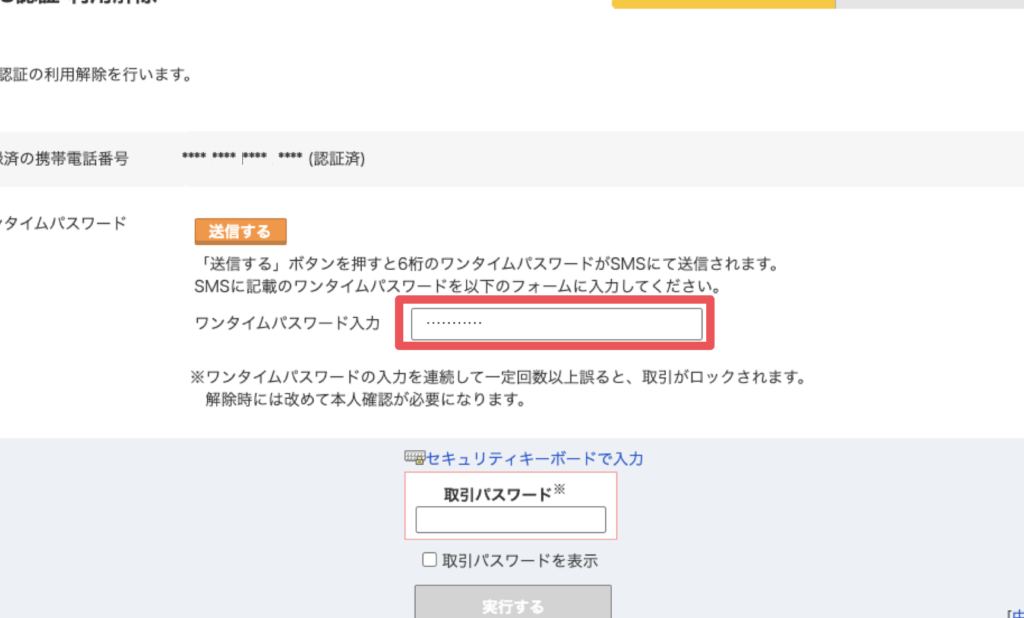Click the security keyboard icon

click(414, 457)
